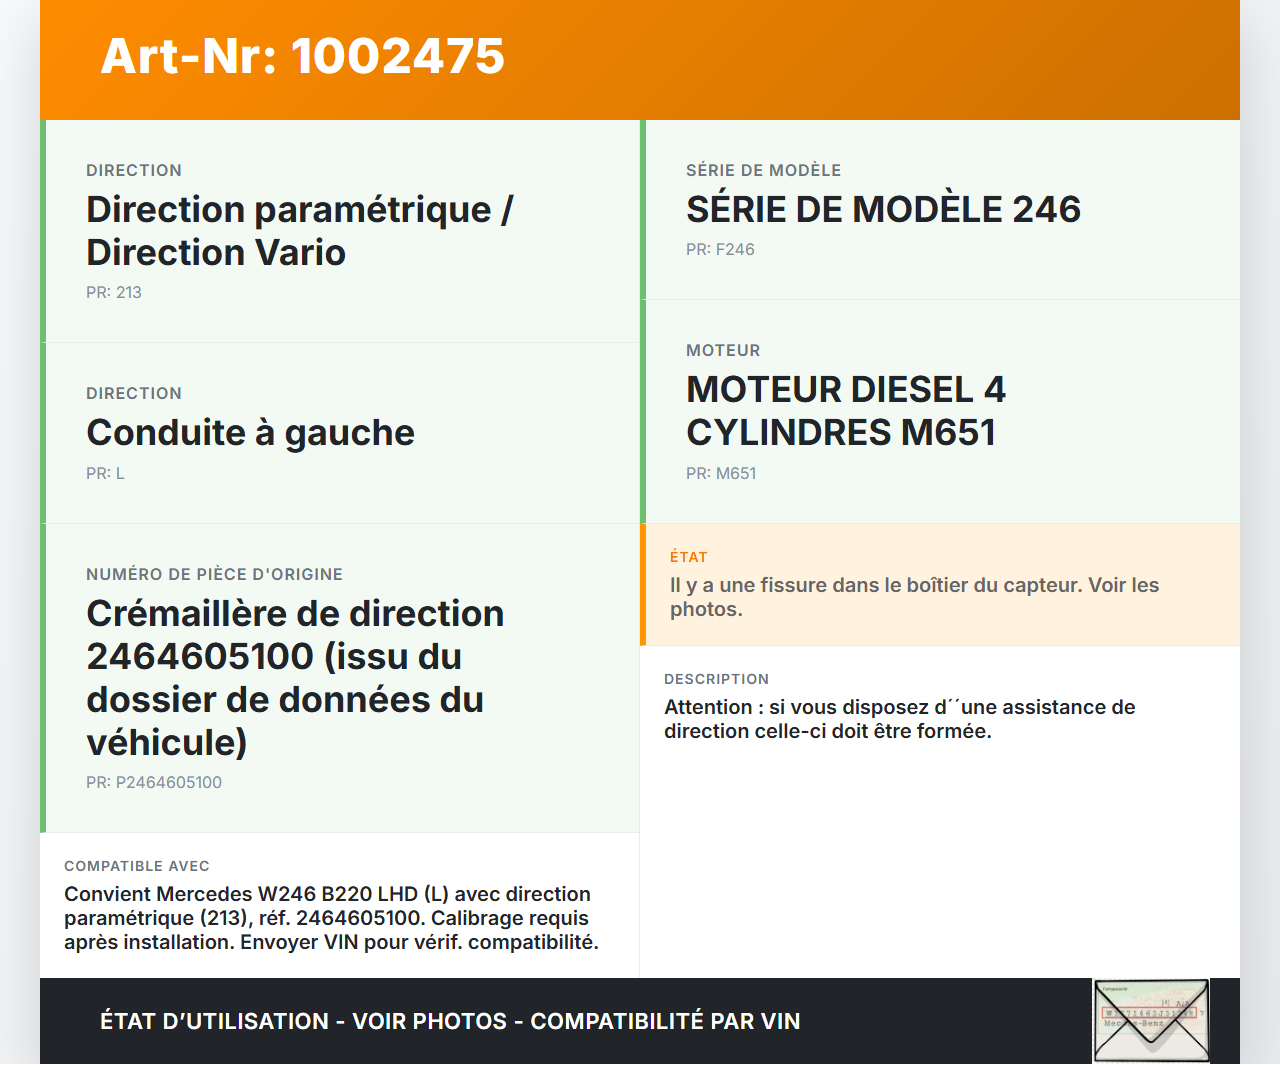This screenshot has width=1280, height=1065.
Task: Click the PR: 213 code label
Action: tap(114, 292)
